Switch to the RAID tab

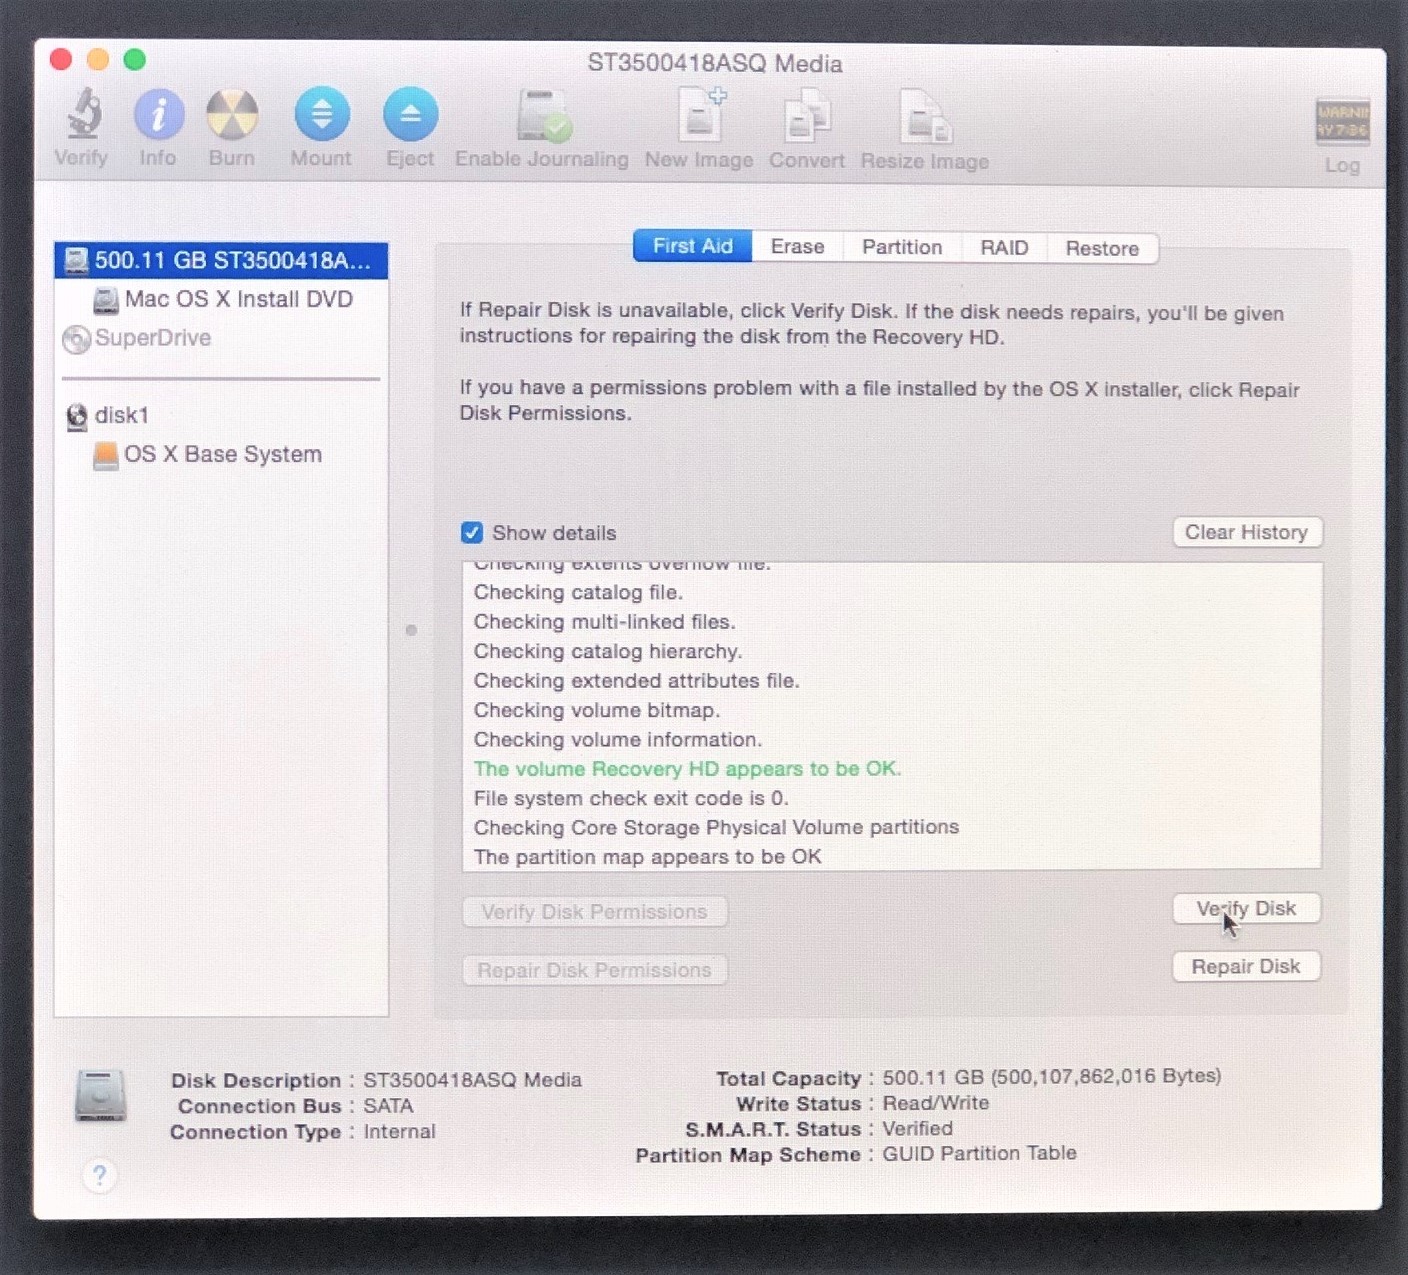[1004, 248]
